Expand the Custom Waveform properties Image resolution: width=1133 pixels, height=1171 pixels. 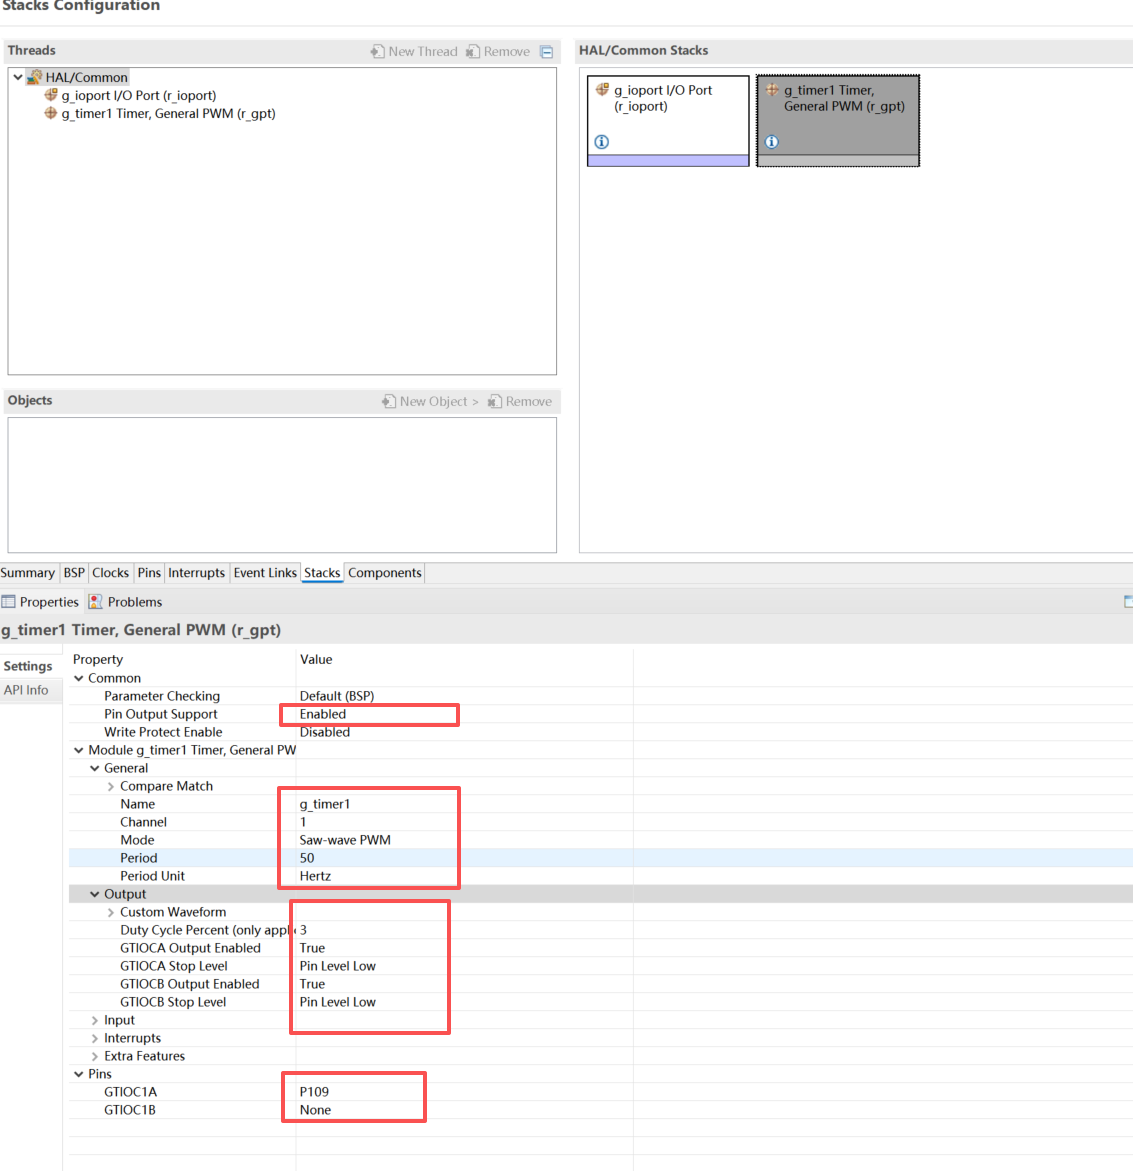click(111, 912)
